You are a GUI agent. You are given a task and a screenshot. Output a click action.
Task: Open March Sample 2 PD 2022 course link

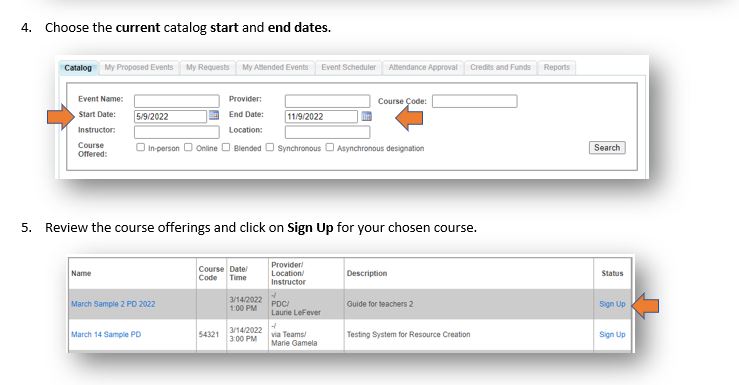point(113,304)
